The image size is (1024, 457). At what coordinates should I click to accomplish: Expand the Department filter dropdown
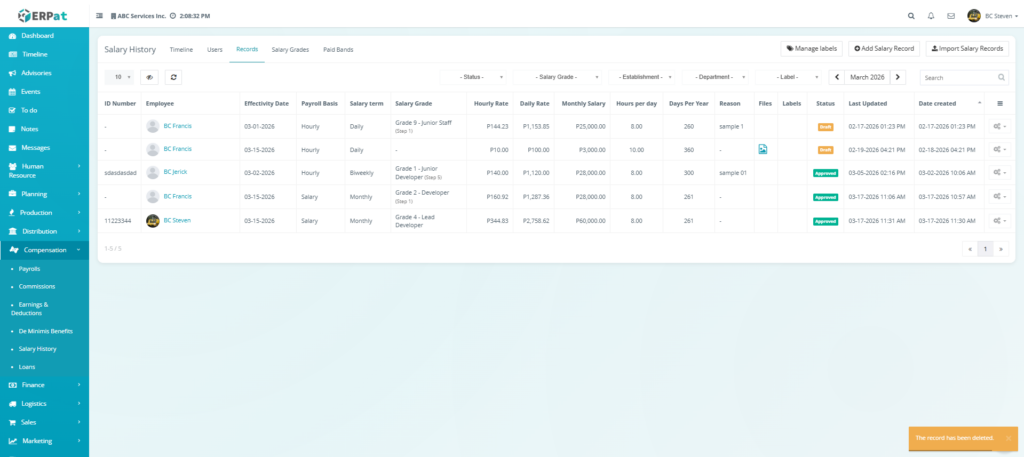(x=715, y=77)
